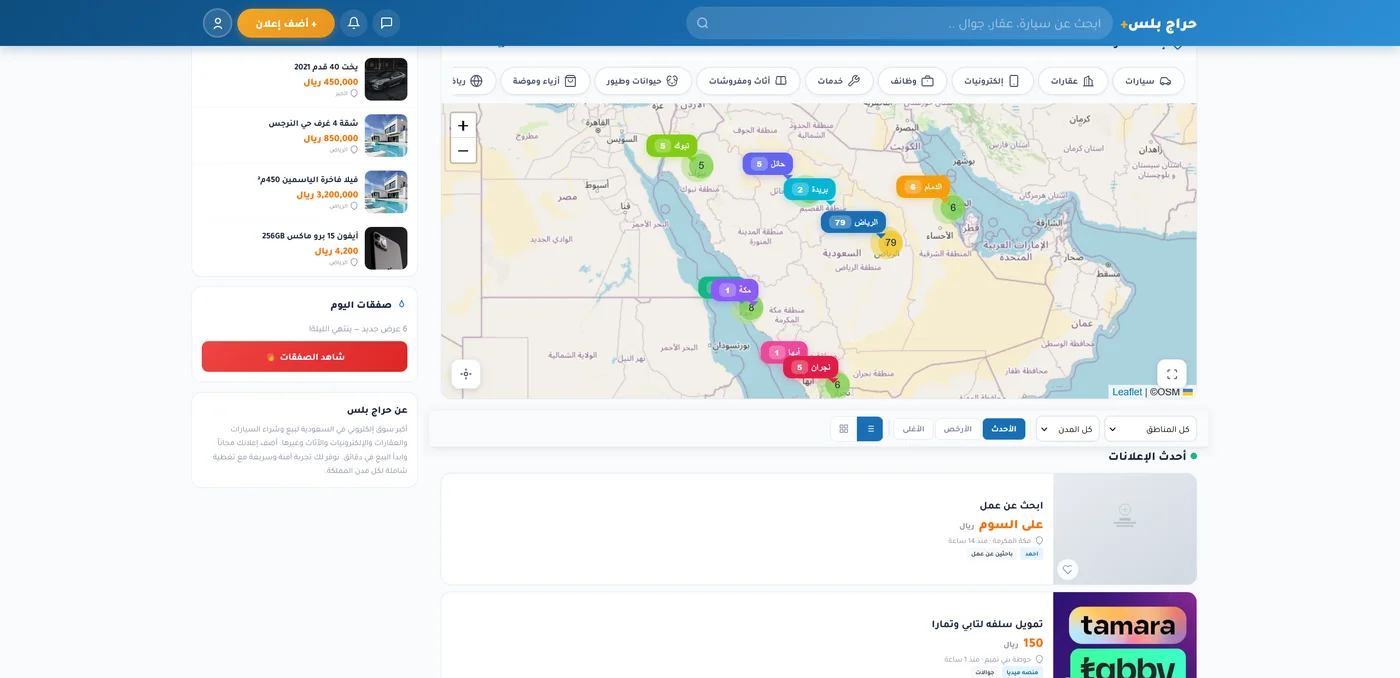Viewport: 1400px width, 678px height.
Task: Favorite the ابحث عن عمل listing
Action: click(1068, 569)
